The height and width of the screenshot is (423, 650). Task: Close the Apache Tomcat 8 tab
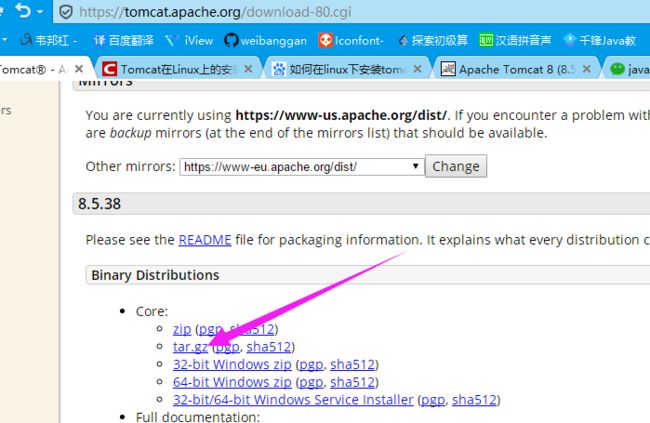pos(586,69)
